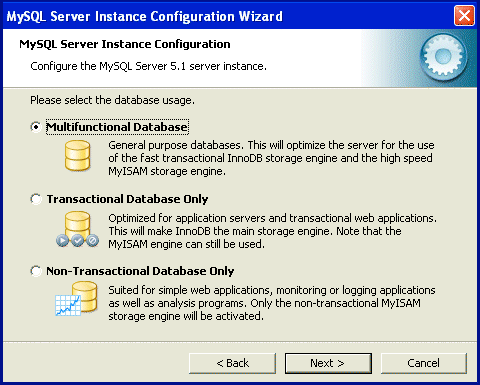
Task: Click the 'General purpose databases' description text
Action: pos(271,158)
